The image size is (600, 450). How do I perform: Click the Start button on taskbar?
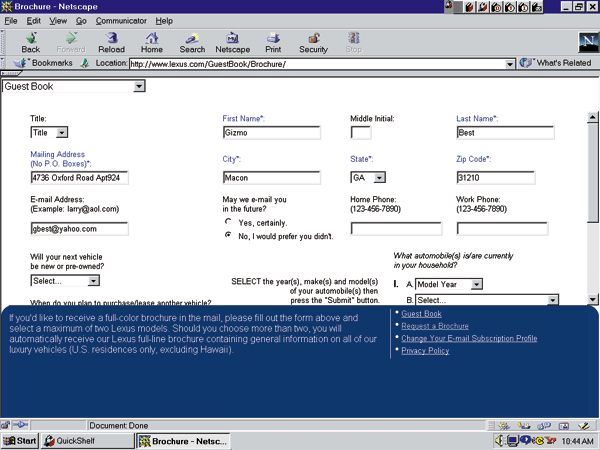coord(20,440)
